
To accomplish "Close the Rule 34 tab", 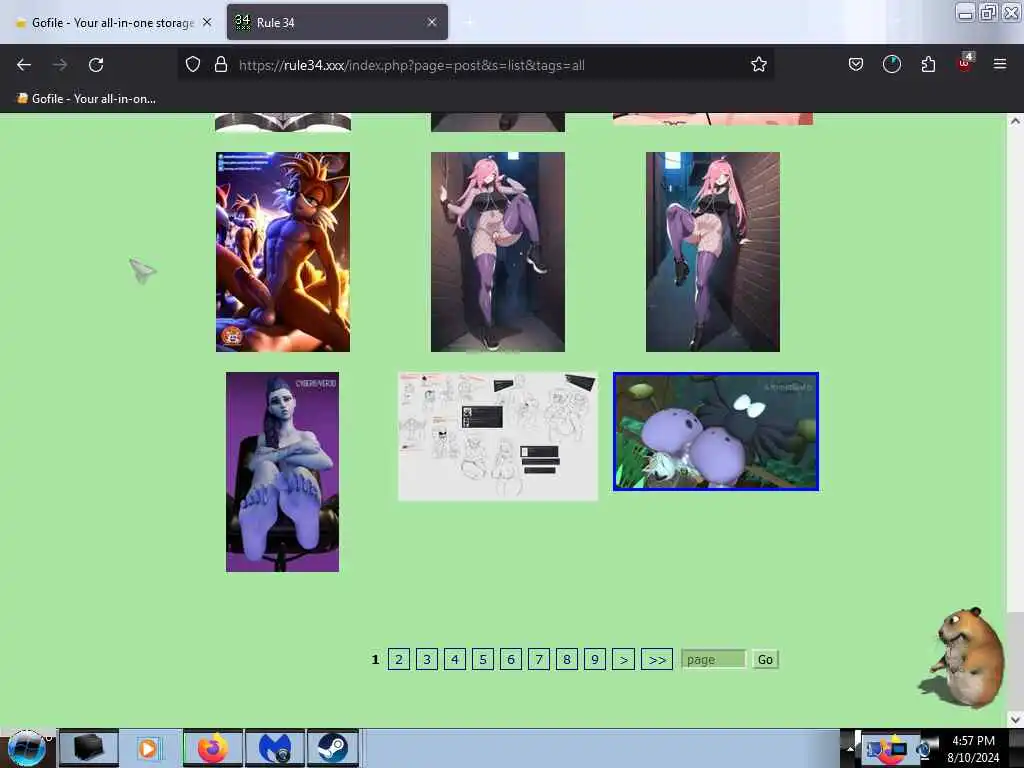I will [432, 22].
